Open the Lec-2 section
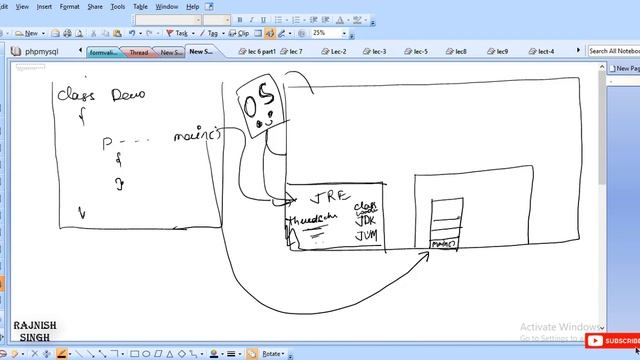 [334, 51]
